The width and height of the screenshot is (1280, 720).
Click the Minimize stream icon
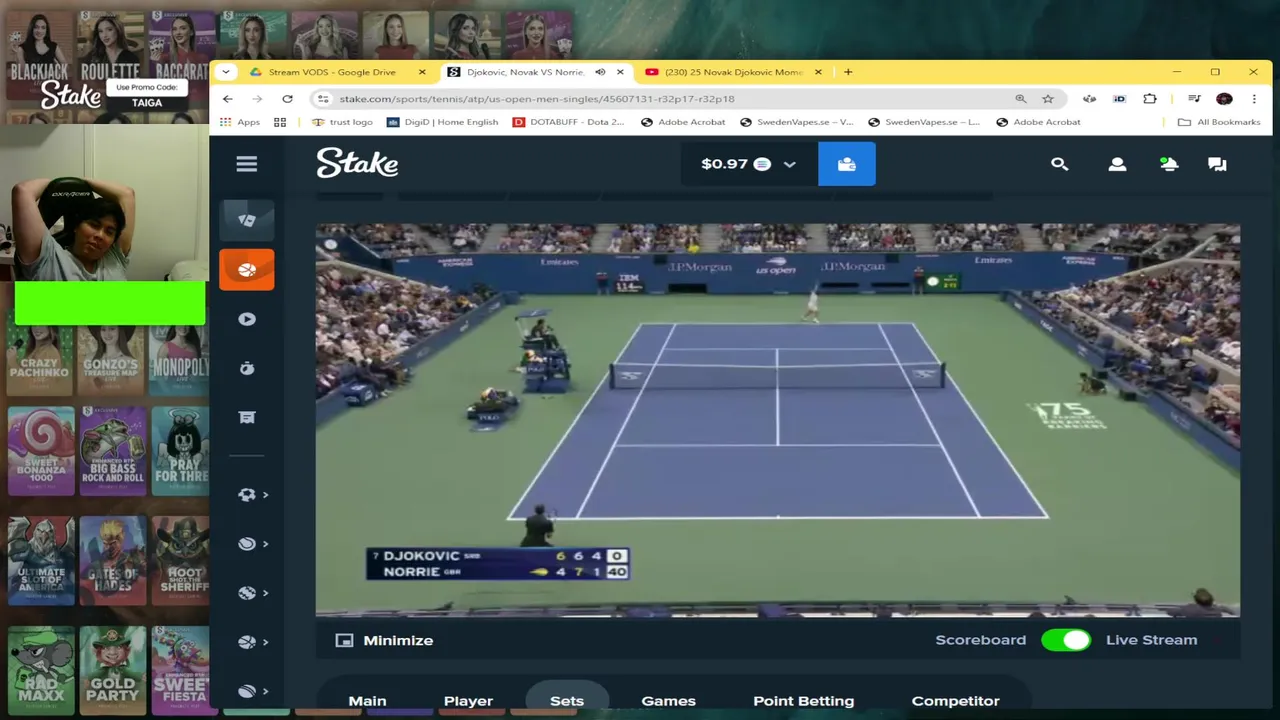pyautogui.click(x=344, y=640)
